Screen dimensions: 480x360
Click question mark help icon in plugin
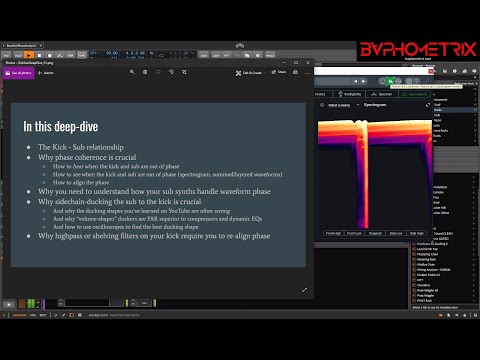tap(417, 81)
